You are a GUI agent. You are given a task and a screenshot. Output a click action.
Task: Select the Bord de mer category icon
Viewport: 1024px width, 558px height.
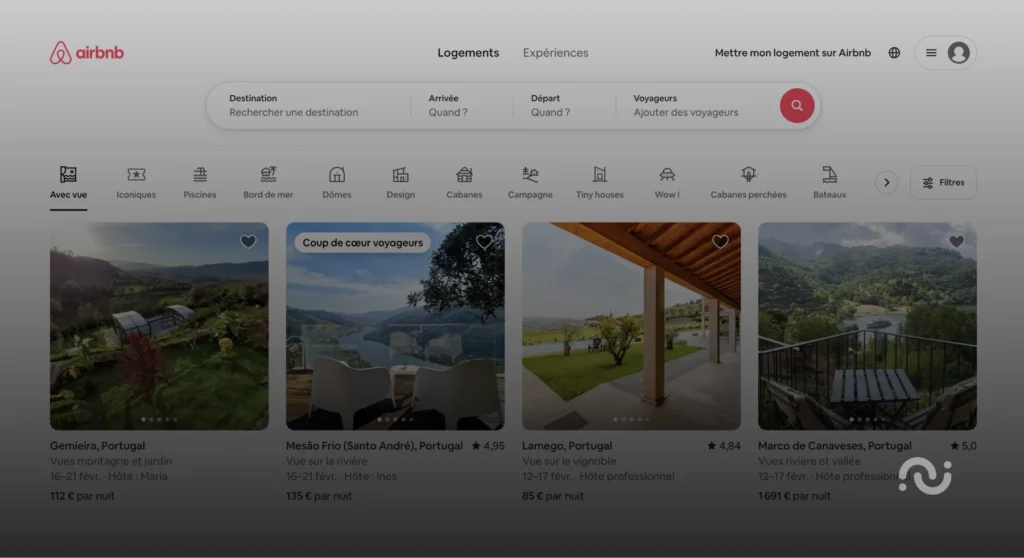[x=268, y=174]
